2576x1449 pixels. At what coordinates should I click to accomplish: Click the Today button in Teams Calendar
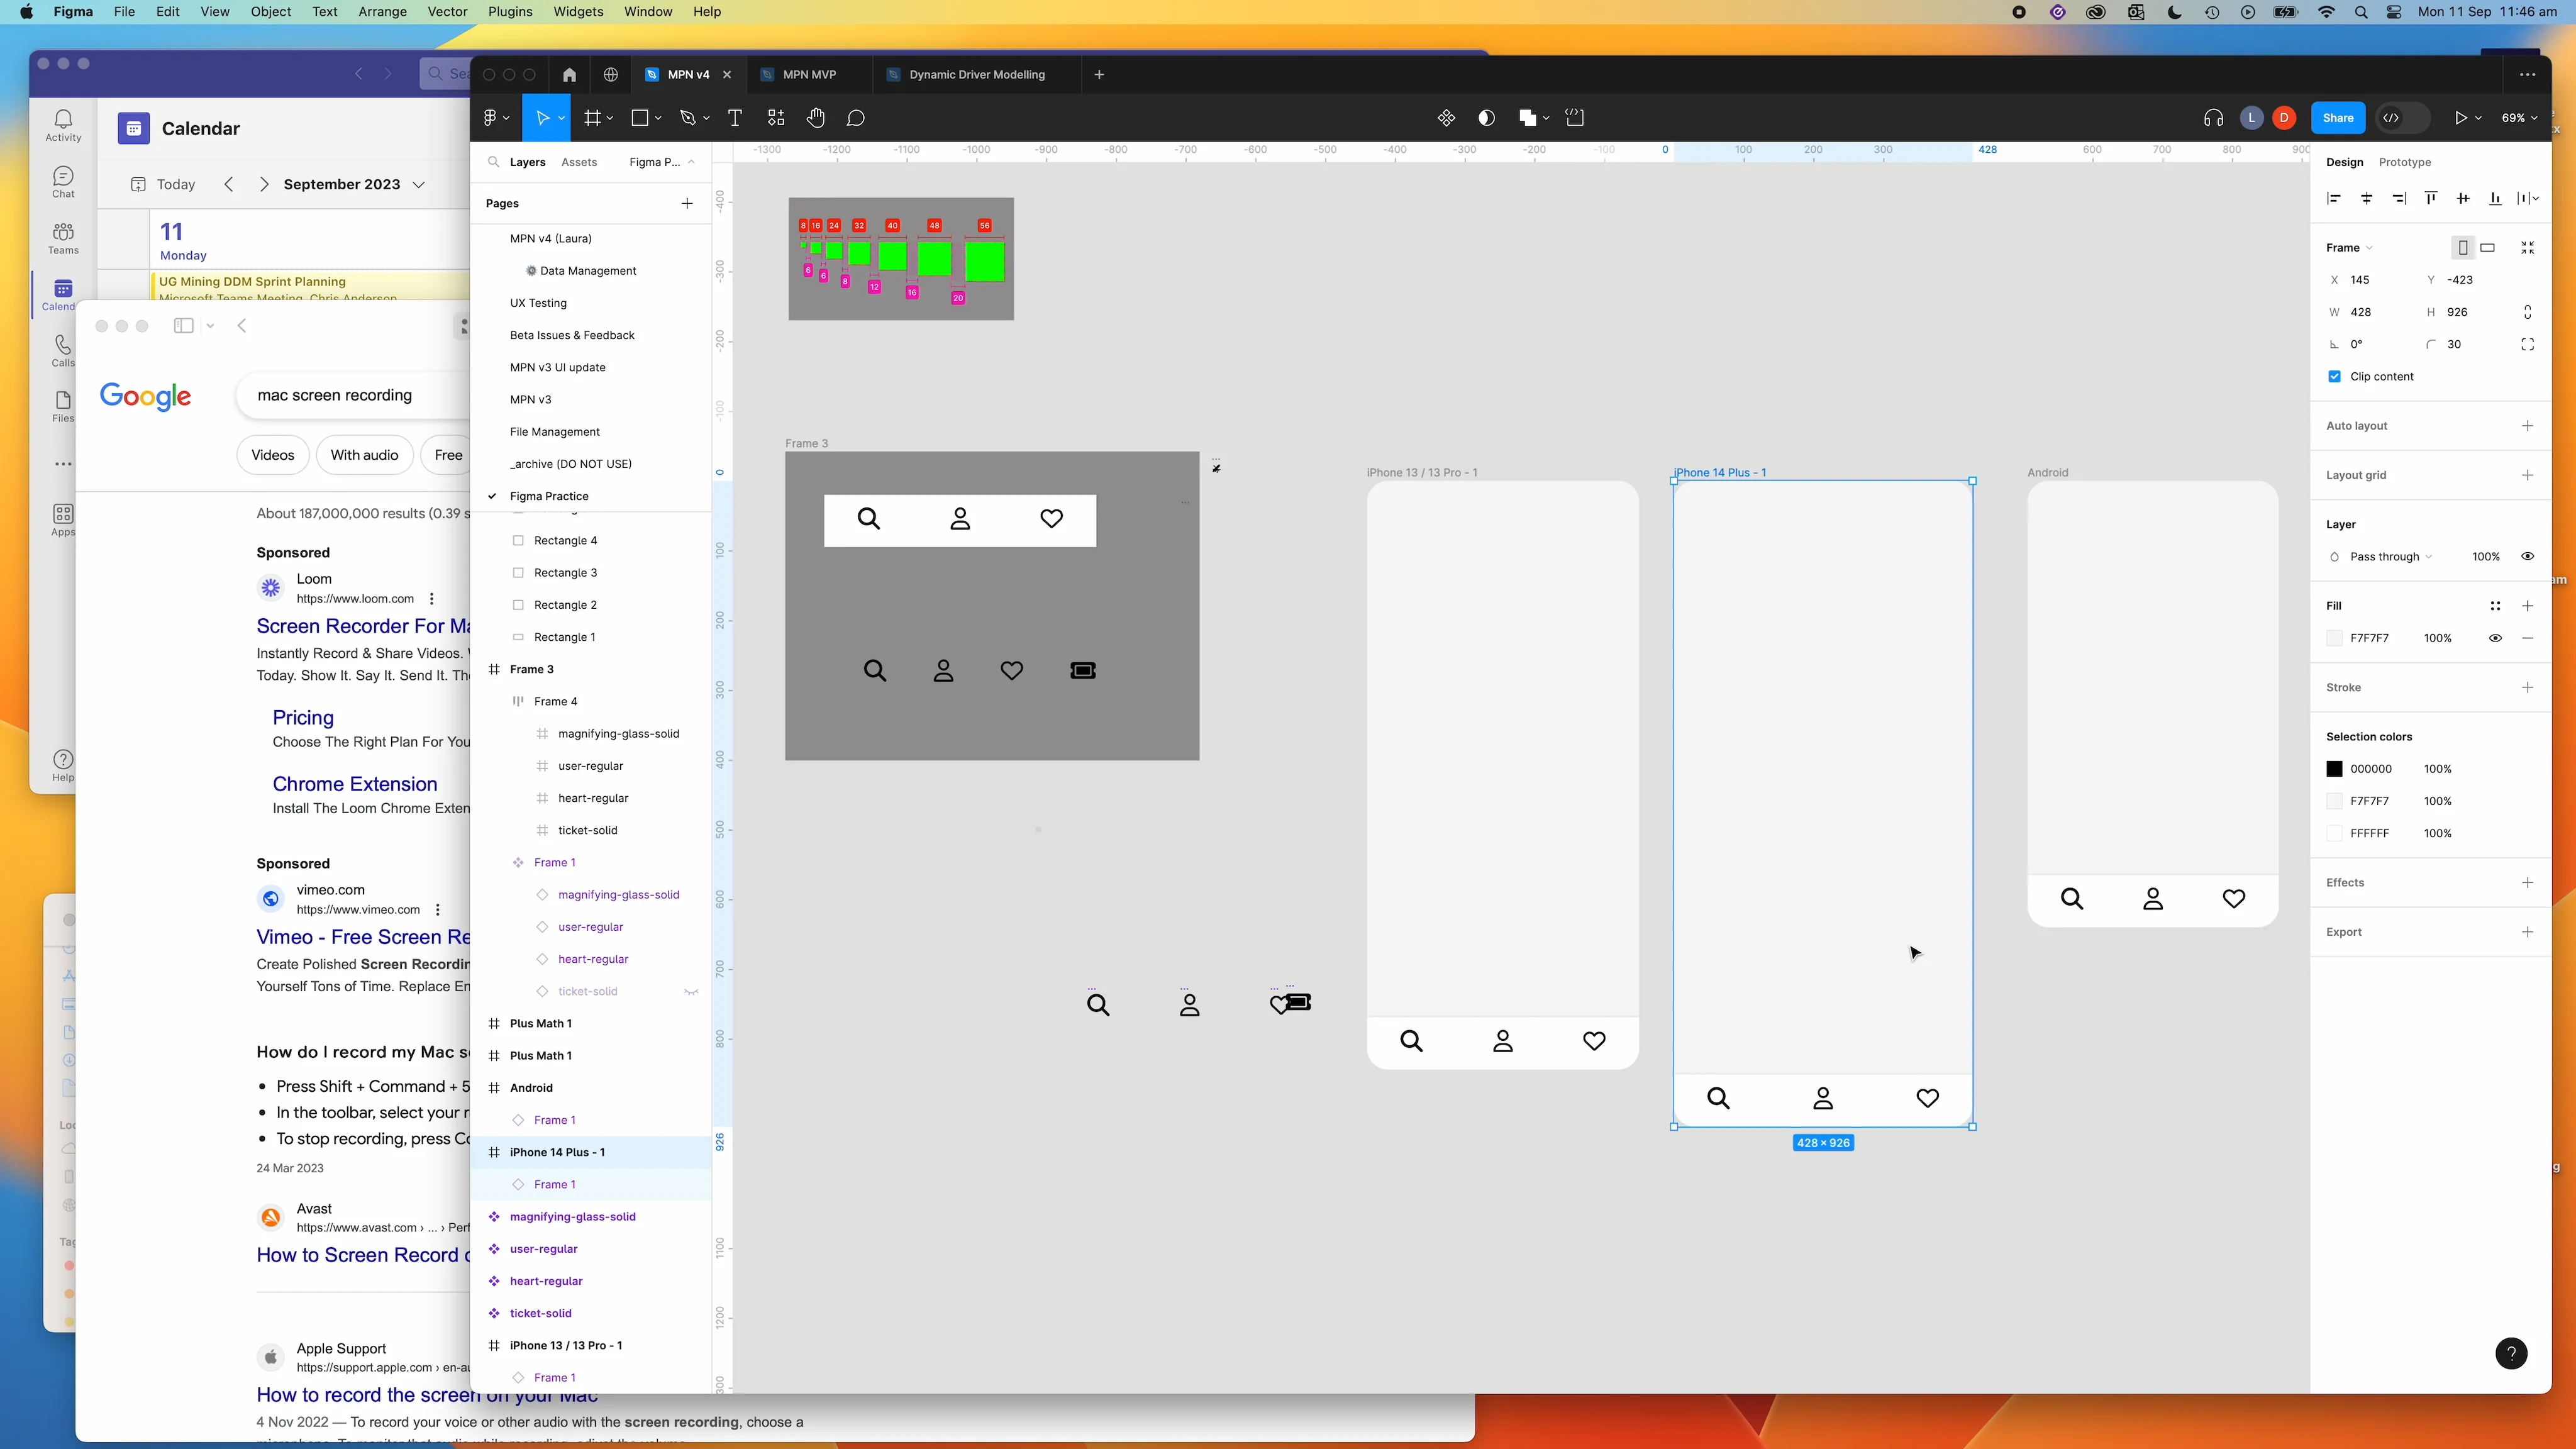(164, 184)
